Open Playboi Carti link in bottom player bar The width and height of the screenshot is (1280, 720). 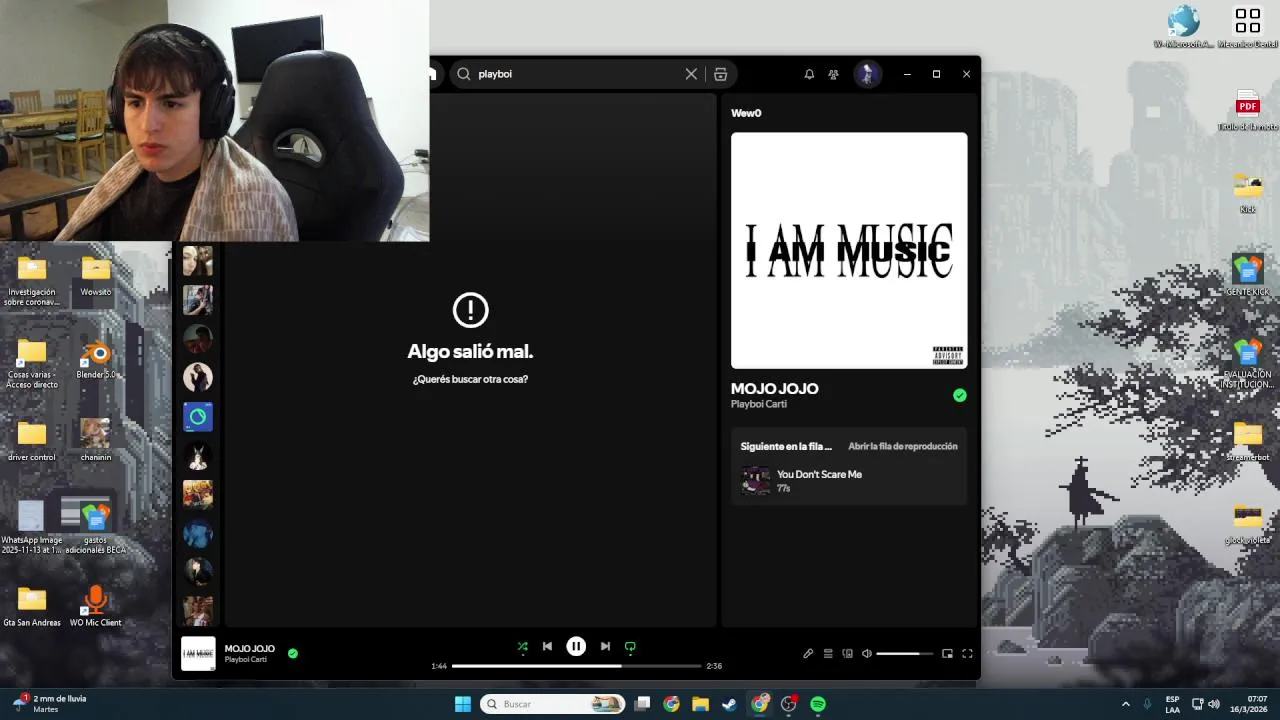246,660
